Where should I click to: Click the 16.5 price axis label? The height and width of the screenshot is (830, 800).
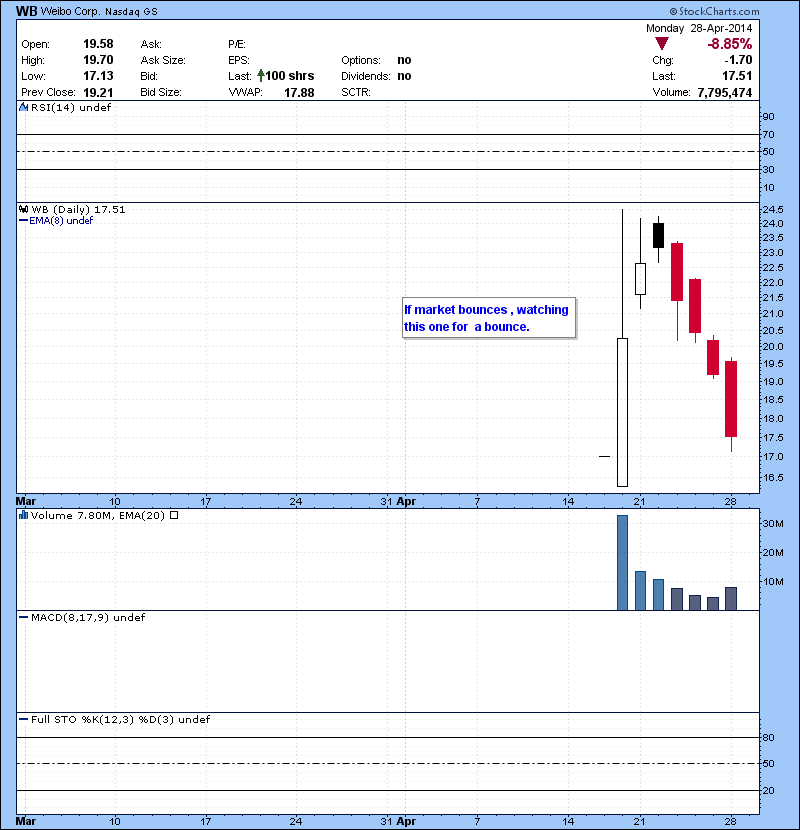click(773, 477)
